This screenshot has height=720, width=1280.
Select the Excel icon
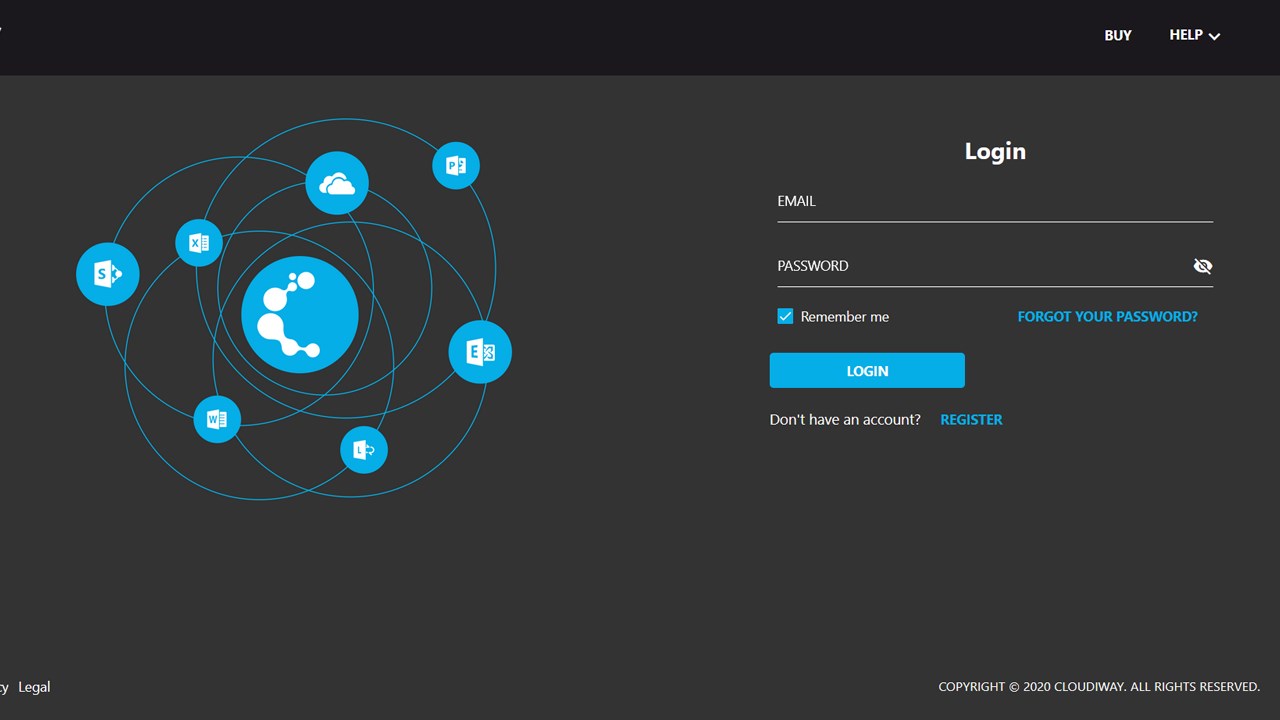(198, 242)
